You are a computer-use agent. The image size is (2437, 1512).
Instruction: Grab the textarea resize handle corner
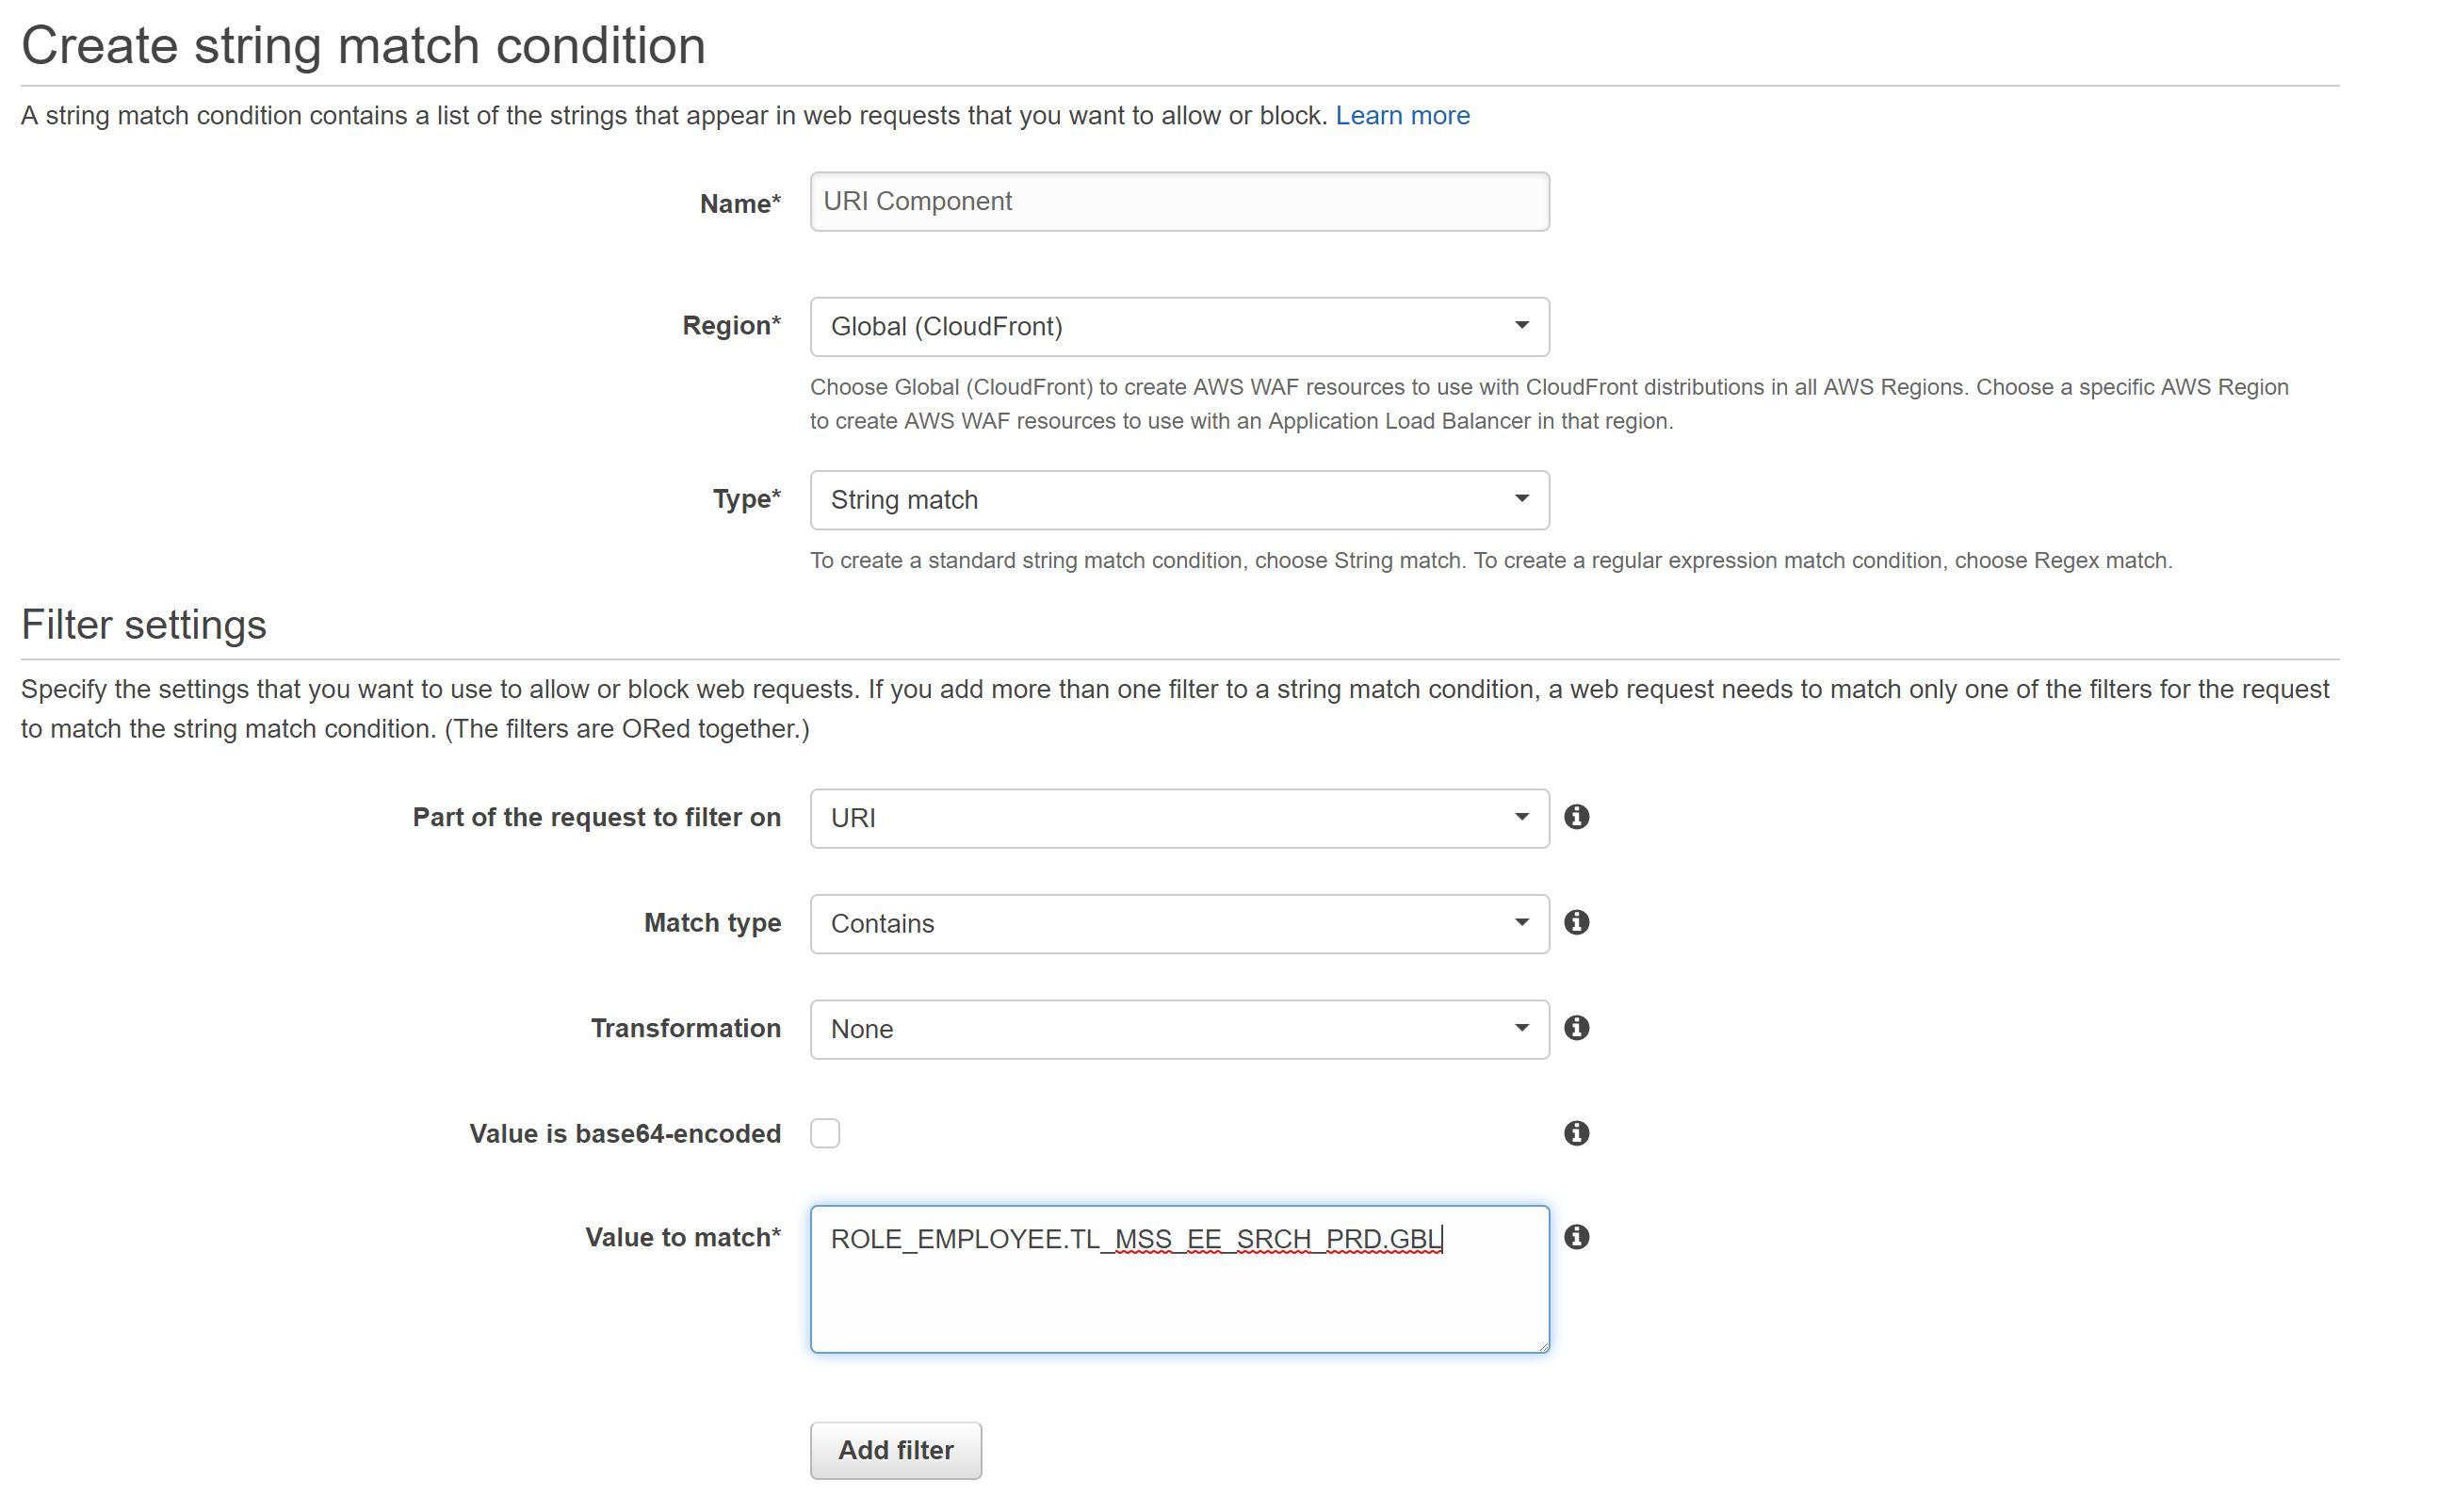click(x=1543, y=1346)
